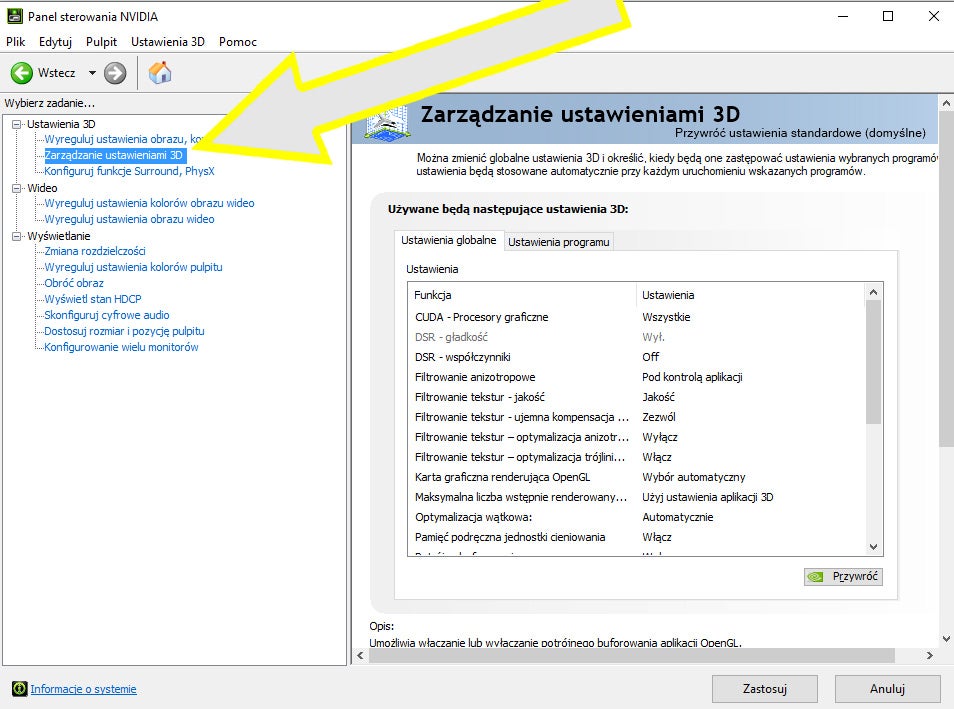Open the Plik menu
Viewport: 954px width, 709px height.
click(16, 42)
